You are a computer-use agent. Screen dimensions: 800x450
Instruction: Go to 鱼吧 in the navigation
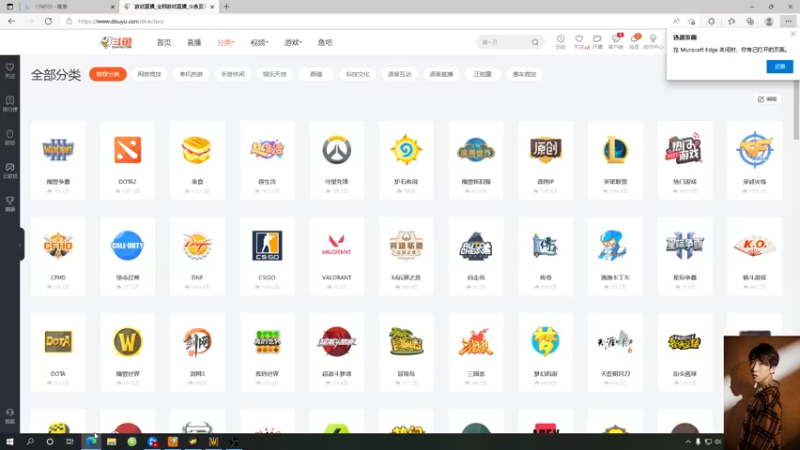pyautogui.click(x=325, y=42)
